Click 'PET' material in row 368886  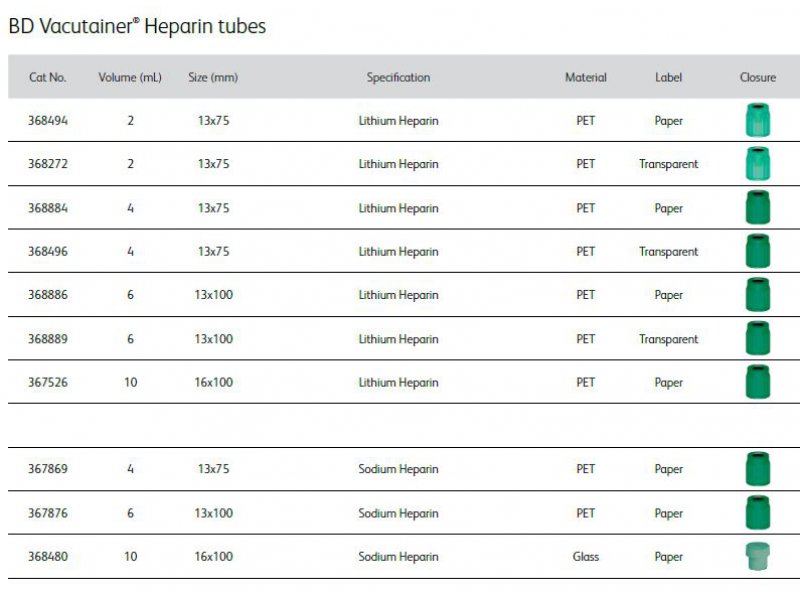[x=586, y=295]
